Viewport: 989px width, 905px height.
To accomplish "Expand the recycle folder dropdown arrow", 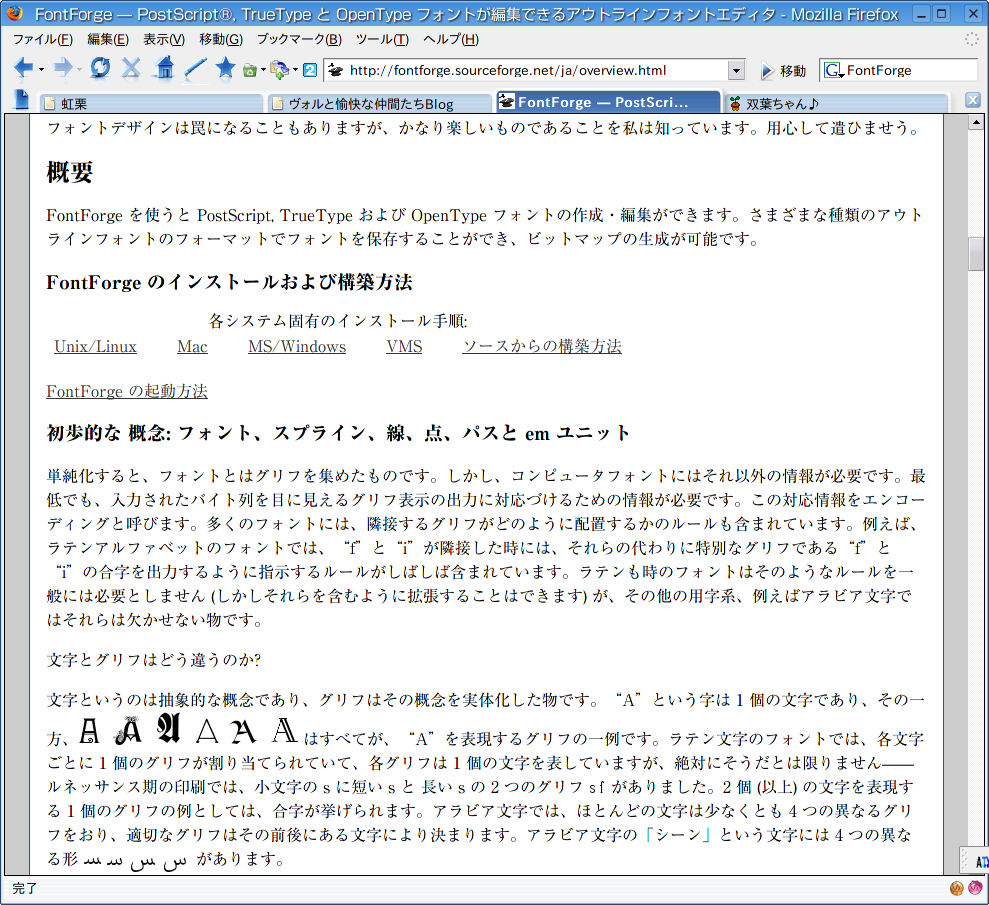I will (262, 70).
